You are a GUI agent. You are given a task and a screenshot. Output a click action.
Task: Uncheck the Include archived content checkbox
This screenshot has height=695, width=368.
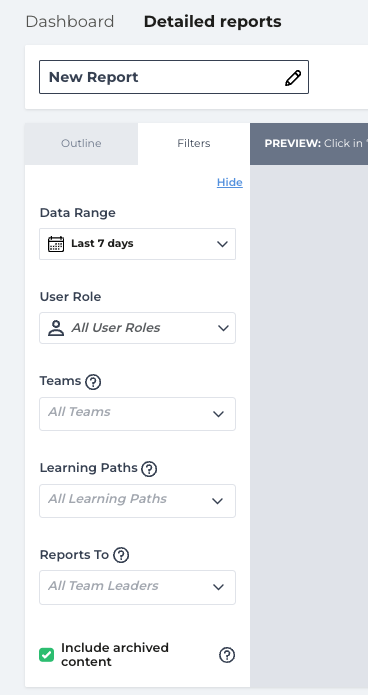(x=47, y=655)
